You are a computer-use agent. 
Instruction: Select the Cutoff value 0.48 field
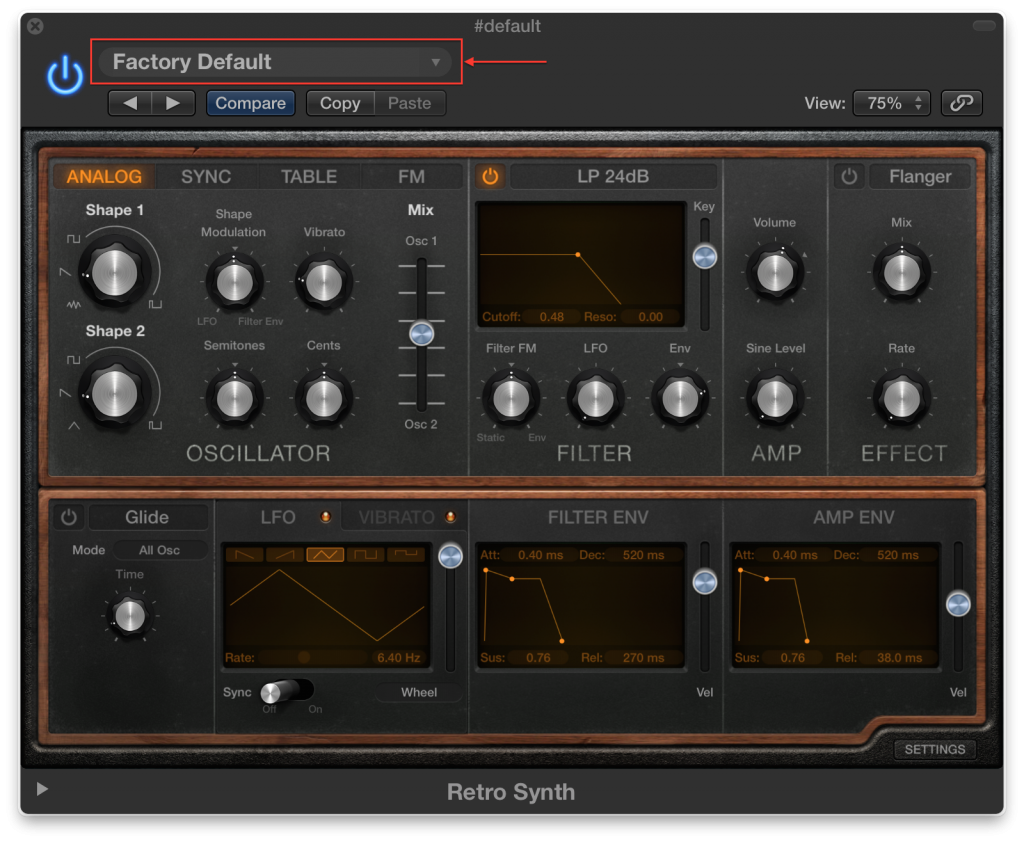(551, 317)
